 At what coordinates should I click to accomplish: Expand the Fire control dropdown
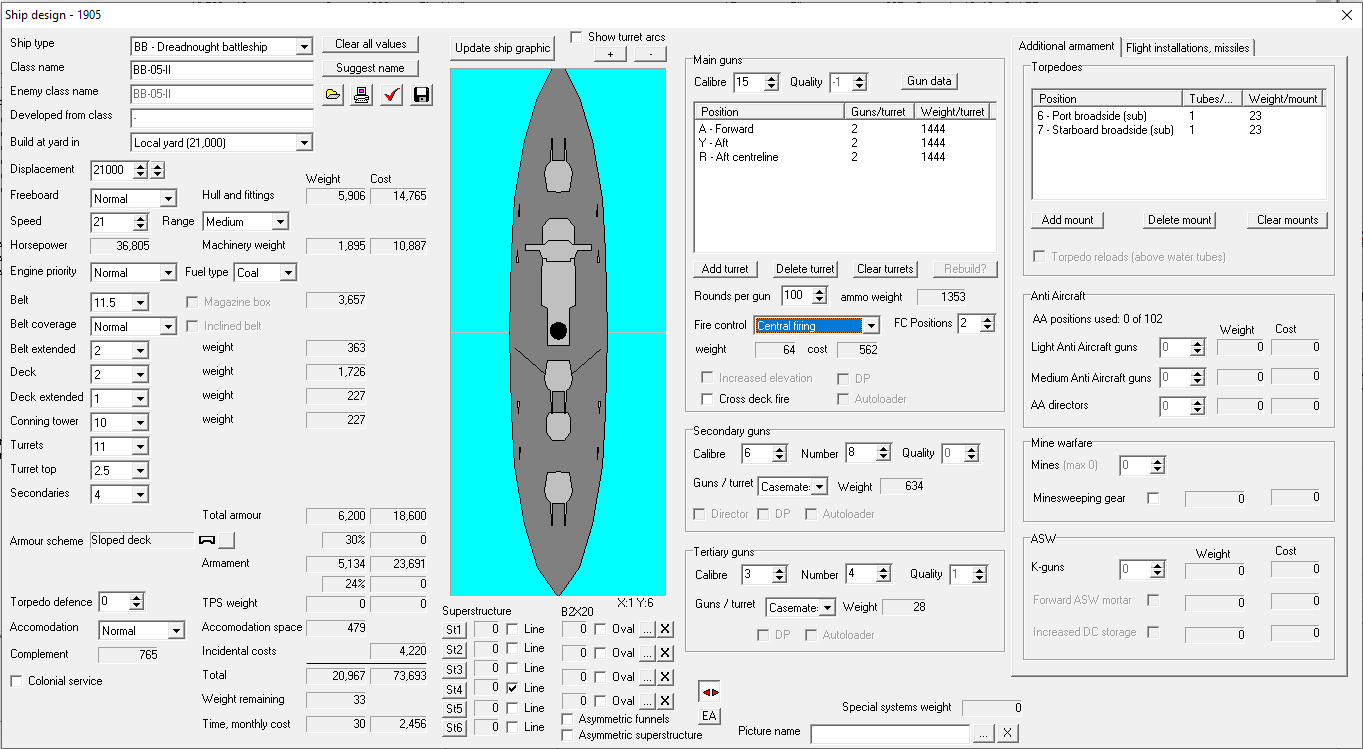[871, 326]
